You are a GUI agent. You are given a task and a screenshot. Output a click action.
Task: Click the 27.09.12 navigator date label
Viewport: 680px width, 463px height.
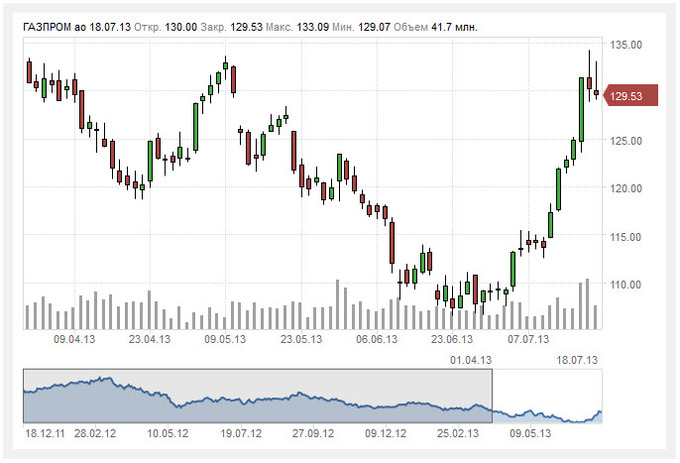313,434
